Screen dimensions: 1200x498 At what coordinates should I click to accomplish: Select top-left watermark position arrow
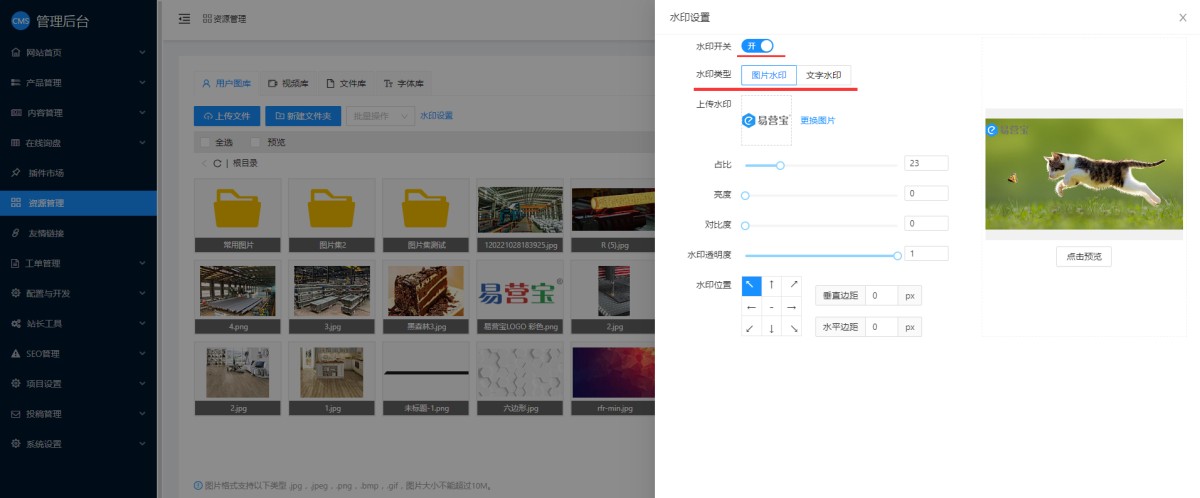click(751, 286)
